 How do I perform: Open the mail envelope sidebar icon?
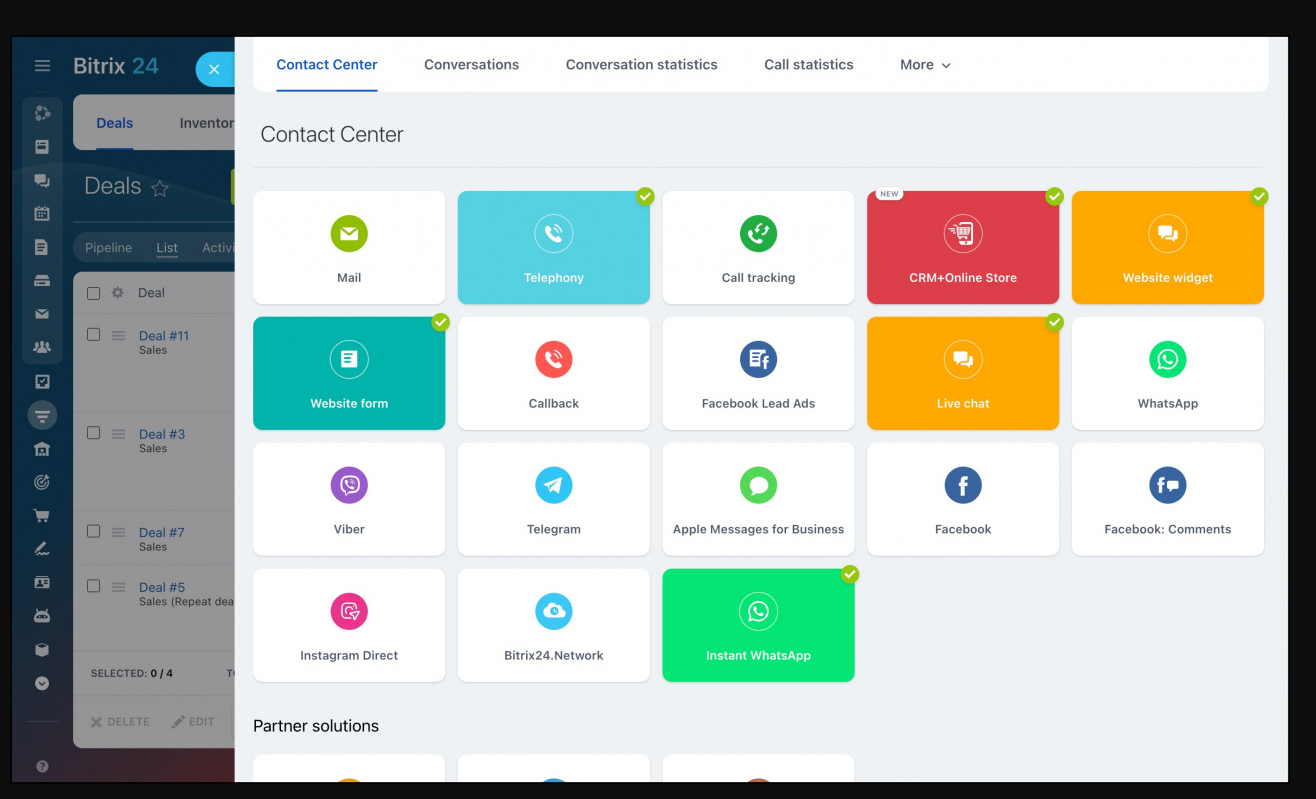(42, 314)
